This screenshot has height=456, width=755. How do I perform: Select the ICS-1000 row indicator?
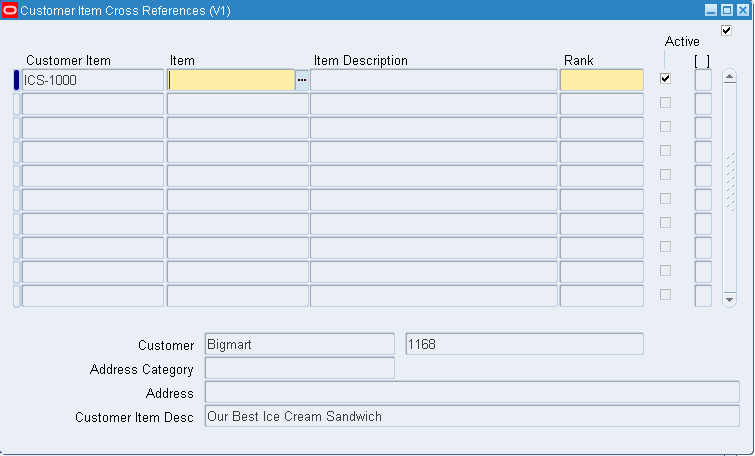(x=16, y=80)
